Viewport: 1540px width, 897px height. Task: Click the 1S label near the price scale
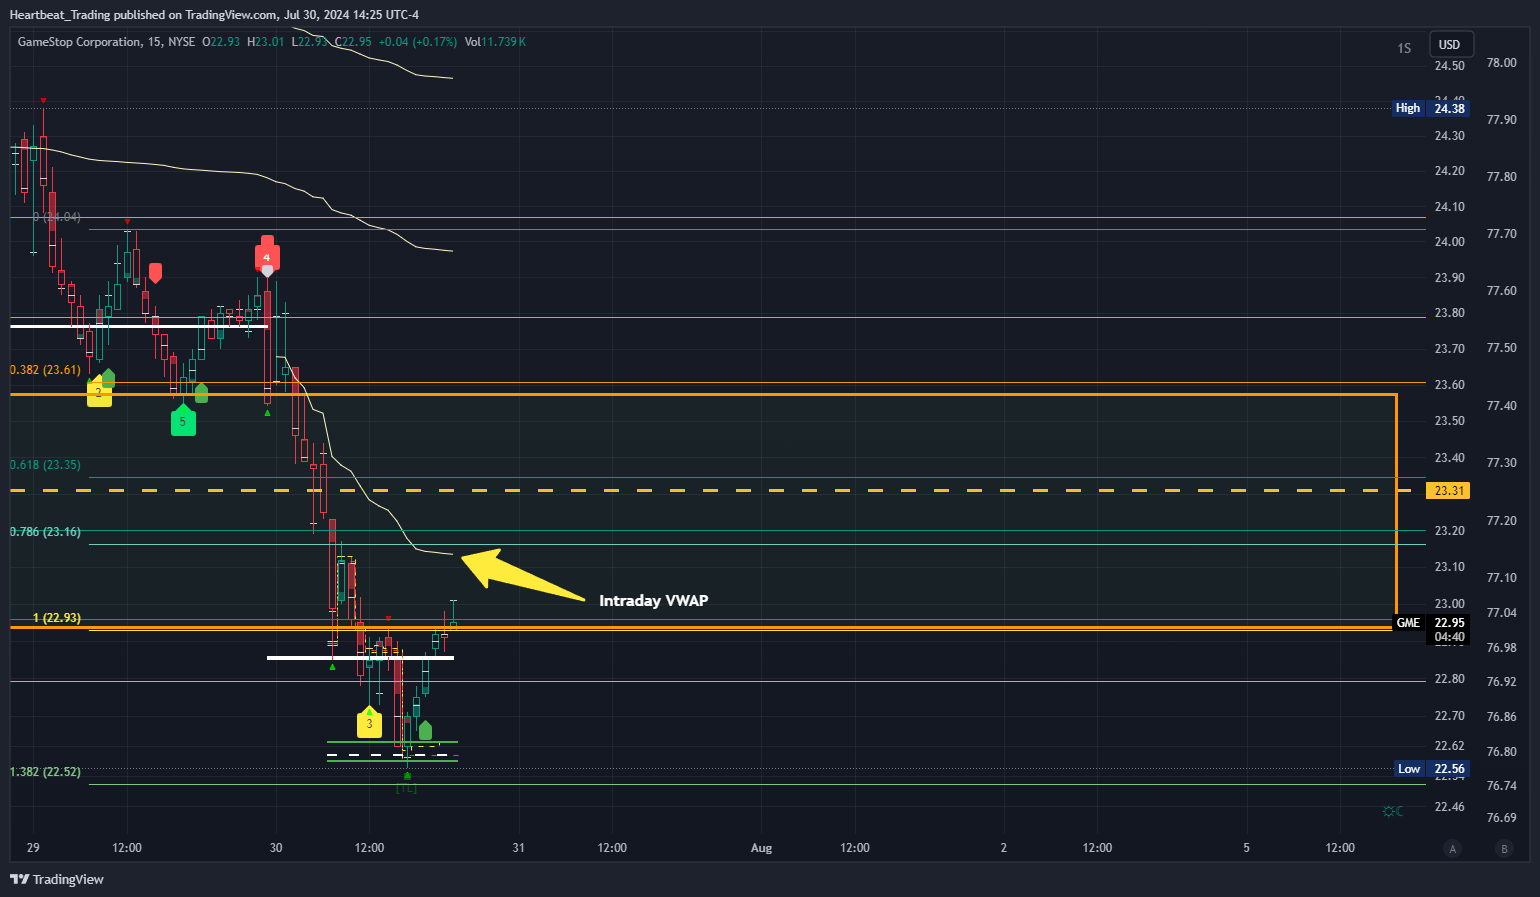[x=1404, y=48]
